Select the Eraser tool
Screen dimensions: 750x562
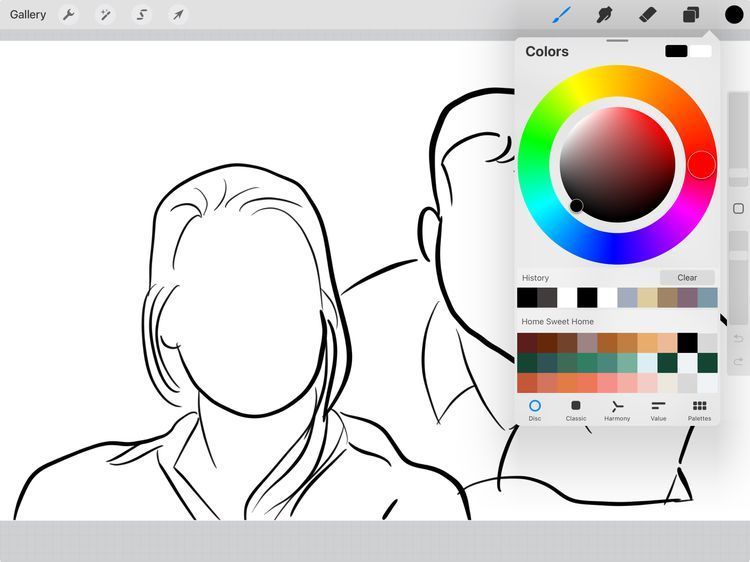647,15
